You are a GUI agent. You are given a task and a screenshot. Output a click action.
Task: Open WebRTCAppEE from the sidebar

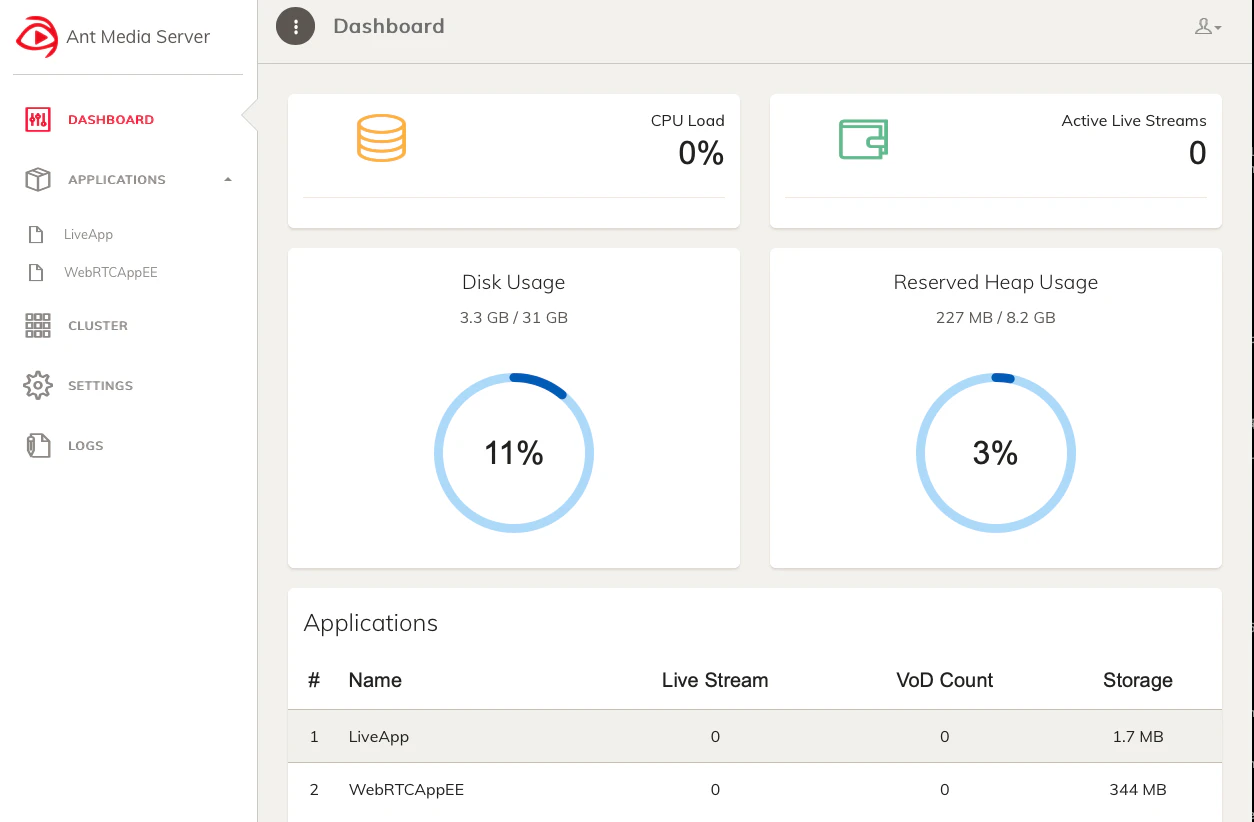click(x=111, y=273)
